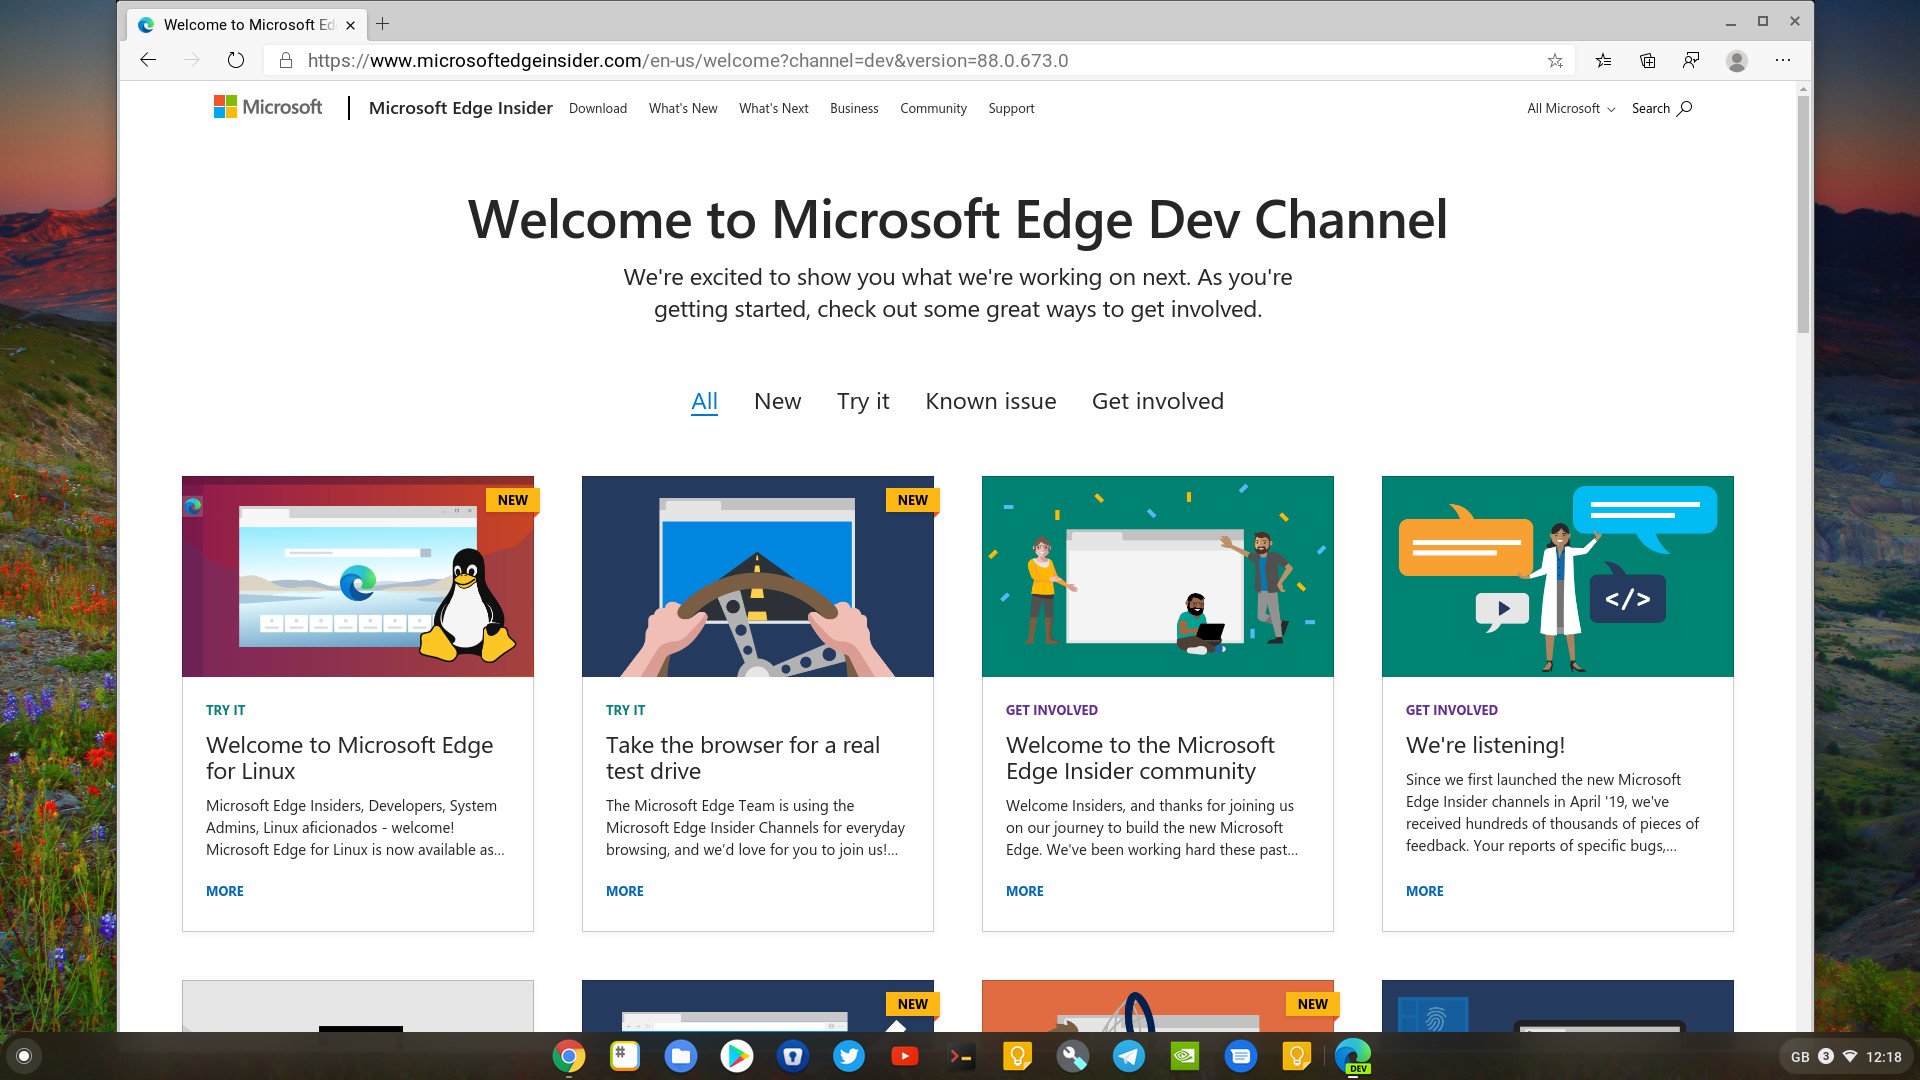The height and width of the screenshot is (1080, 1920).
Task: Select Download in the site navigation
Action: 597,108
